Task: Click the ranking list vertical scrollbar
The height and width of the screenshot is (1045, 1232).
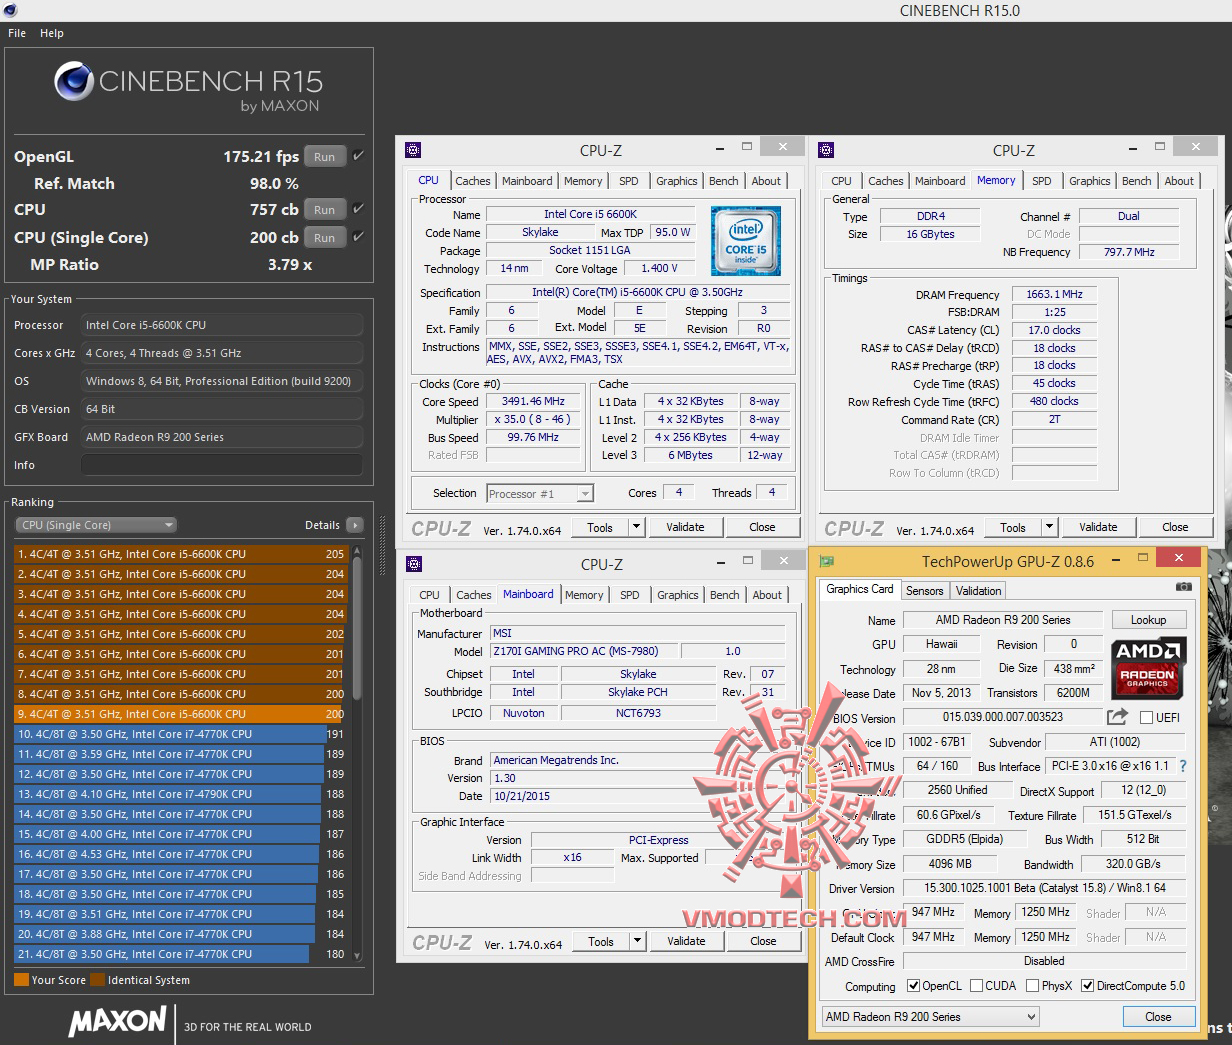Action: 357,627
